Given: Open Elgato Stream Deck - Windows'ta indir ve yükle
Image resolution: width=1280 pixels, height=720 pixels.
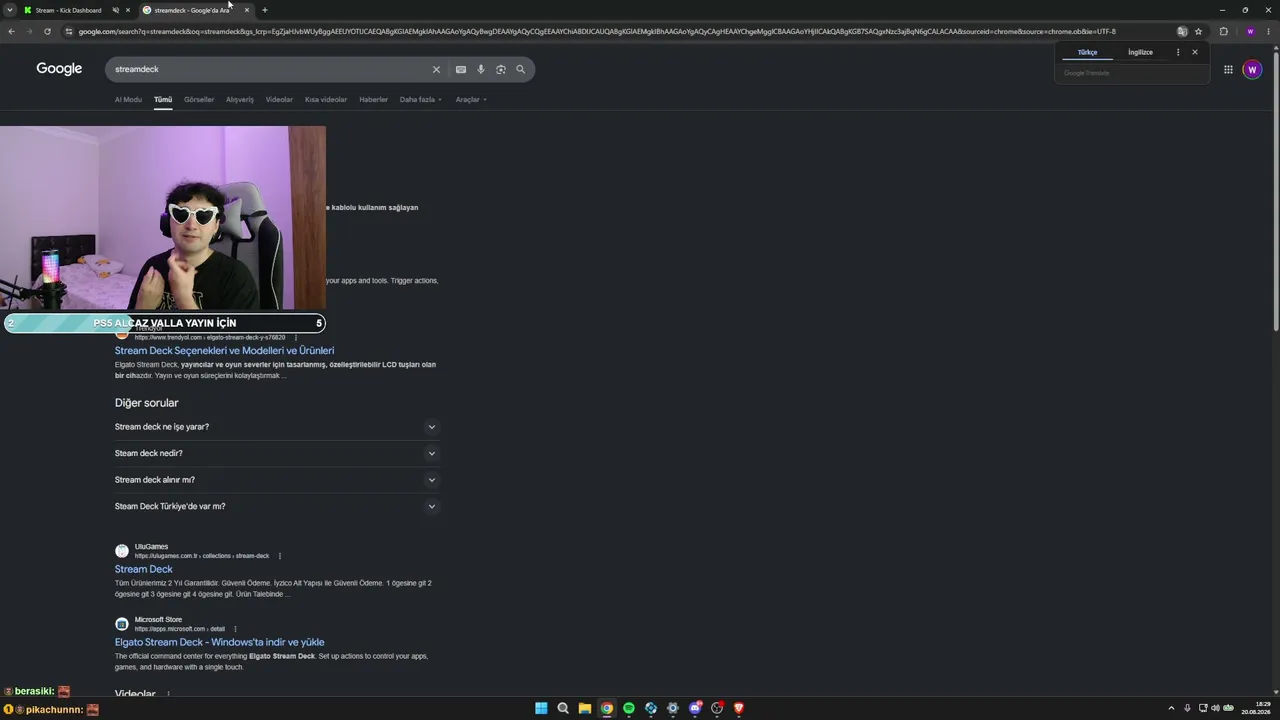Looking at the screenshot, I should pyautogui.click(x=219, y=642).
